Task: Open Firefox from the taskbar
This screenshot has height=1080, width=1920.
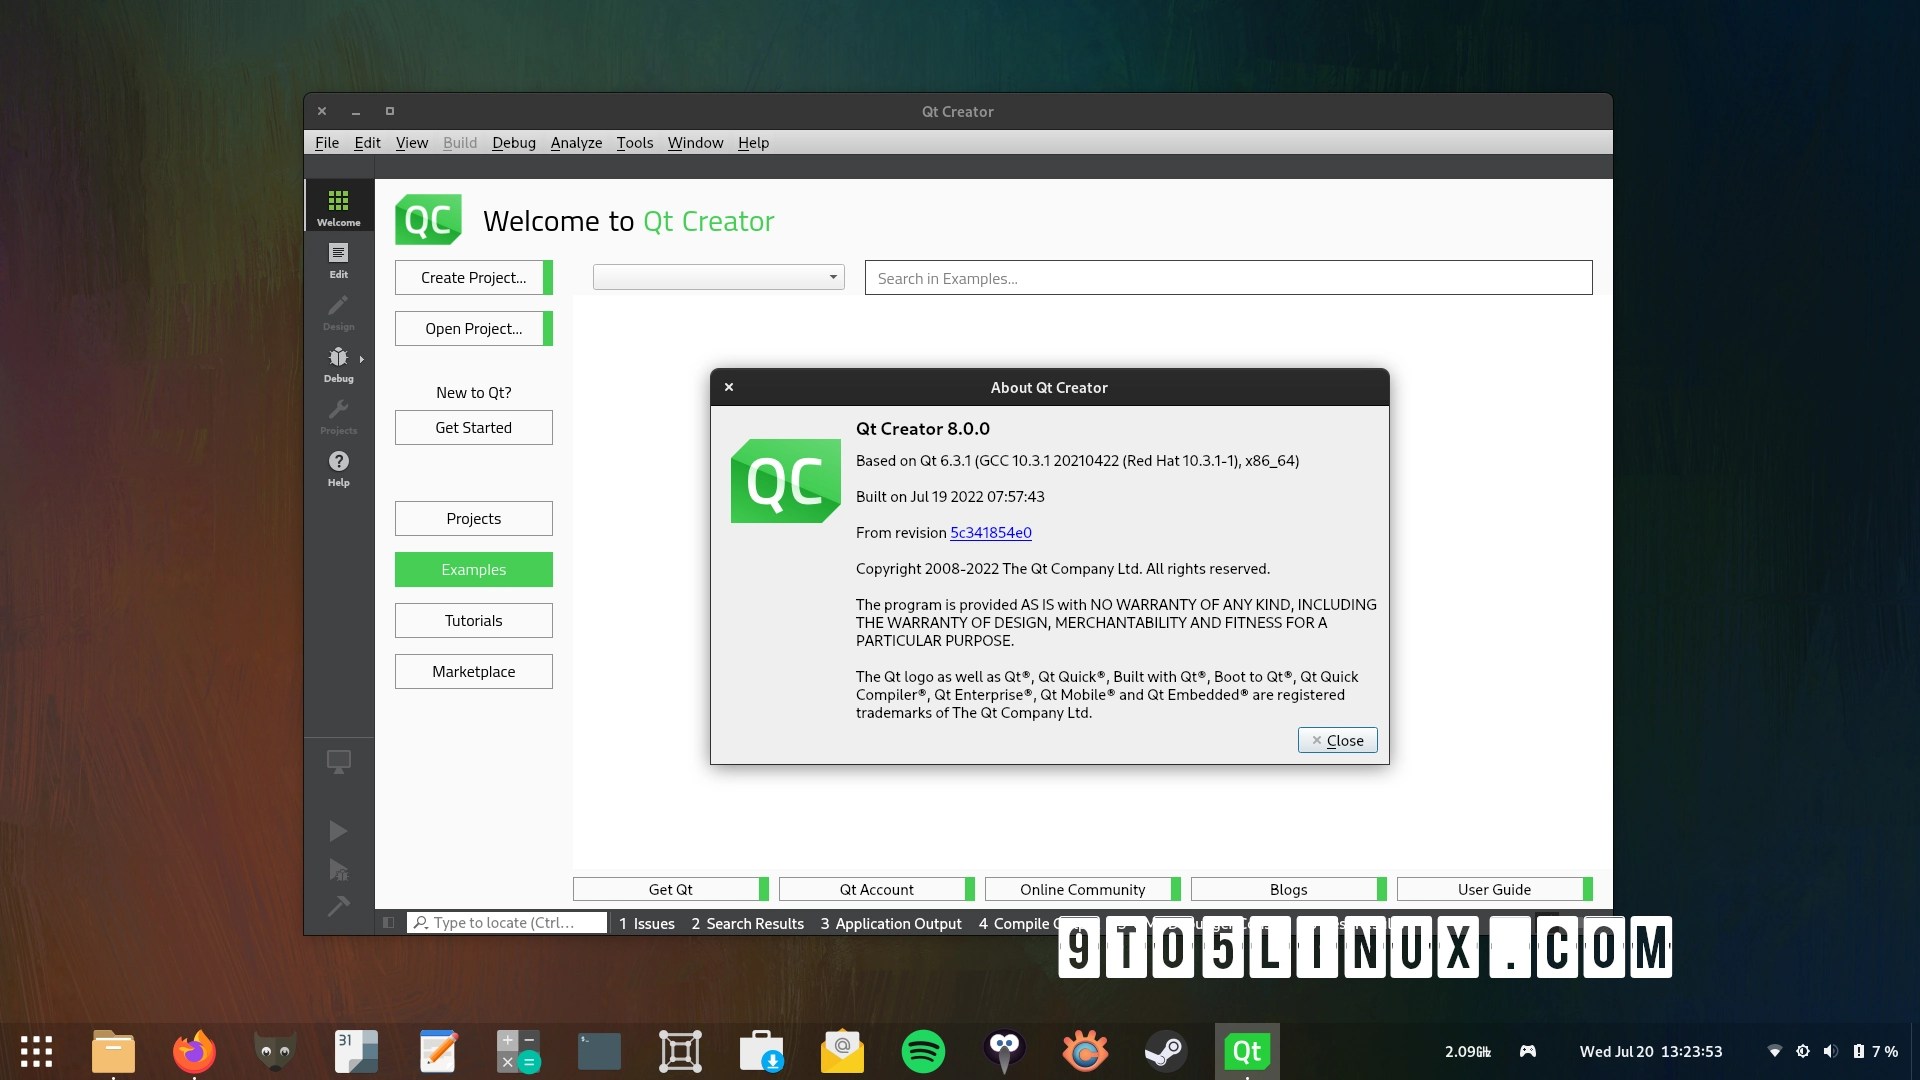Action: (x=194, y=1052)
